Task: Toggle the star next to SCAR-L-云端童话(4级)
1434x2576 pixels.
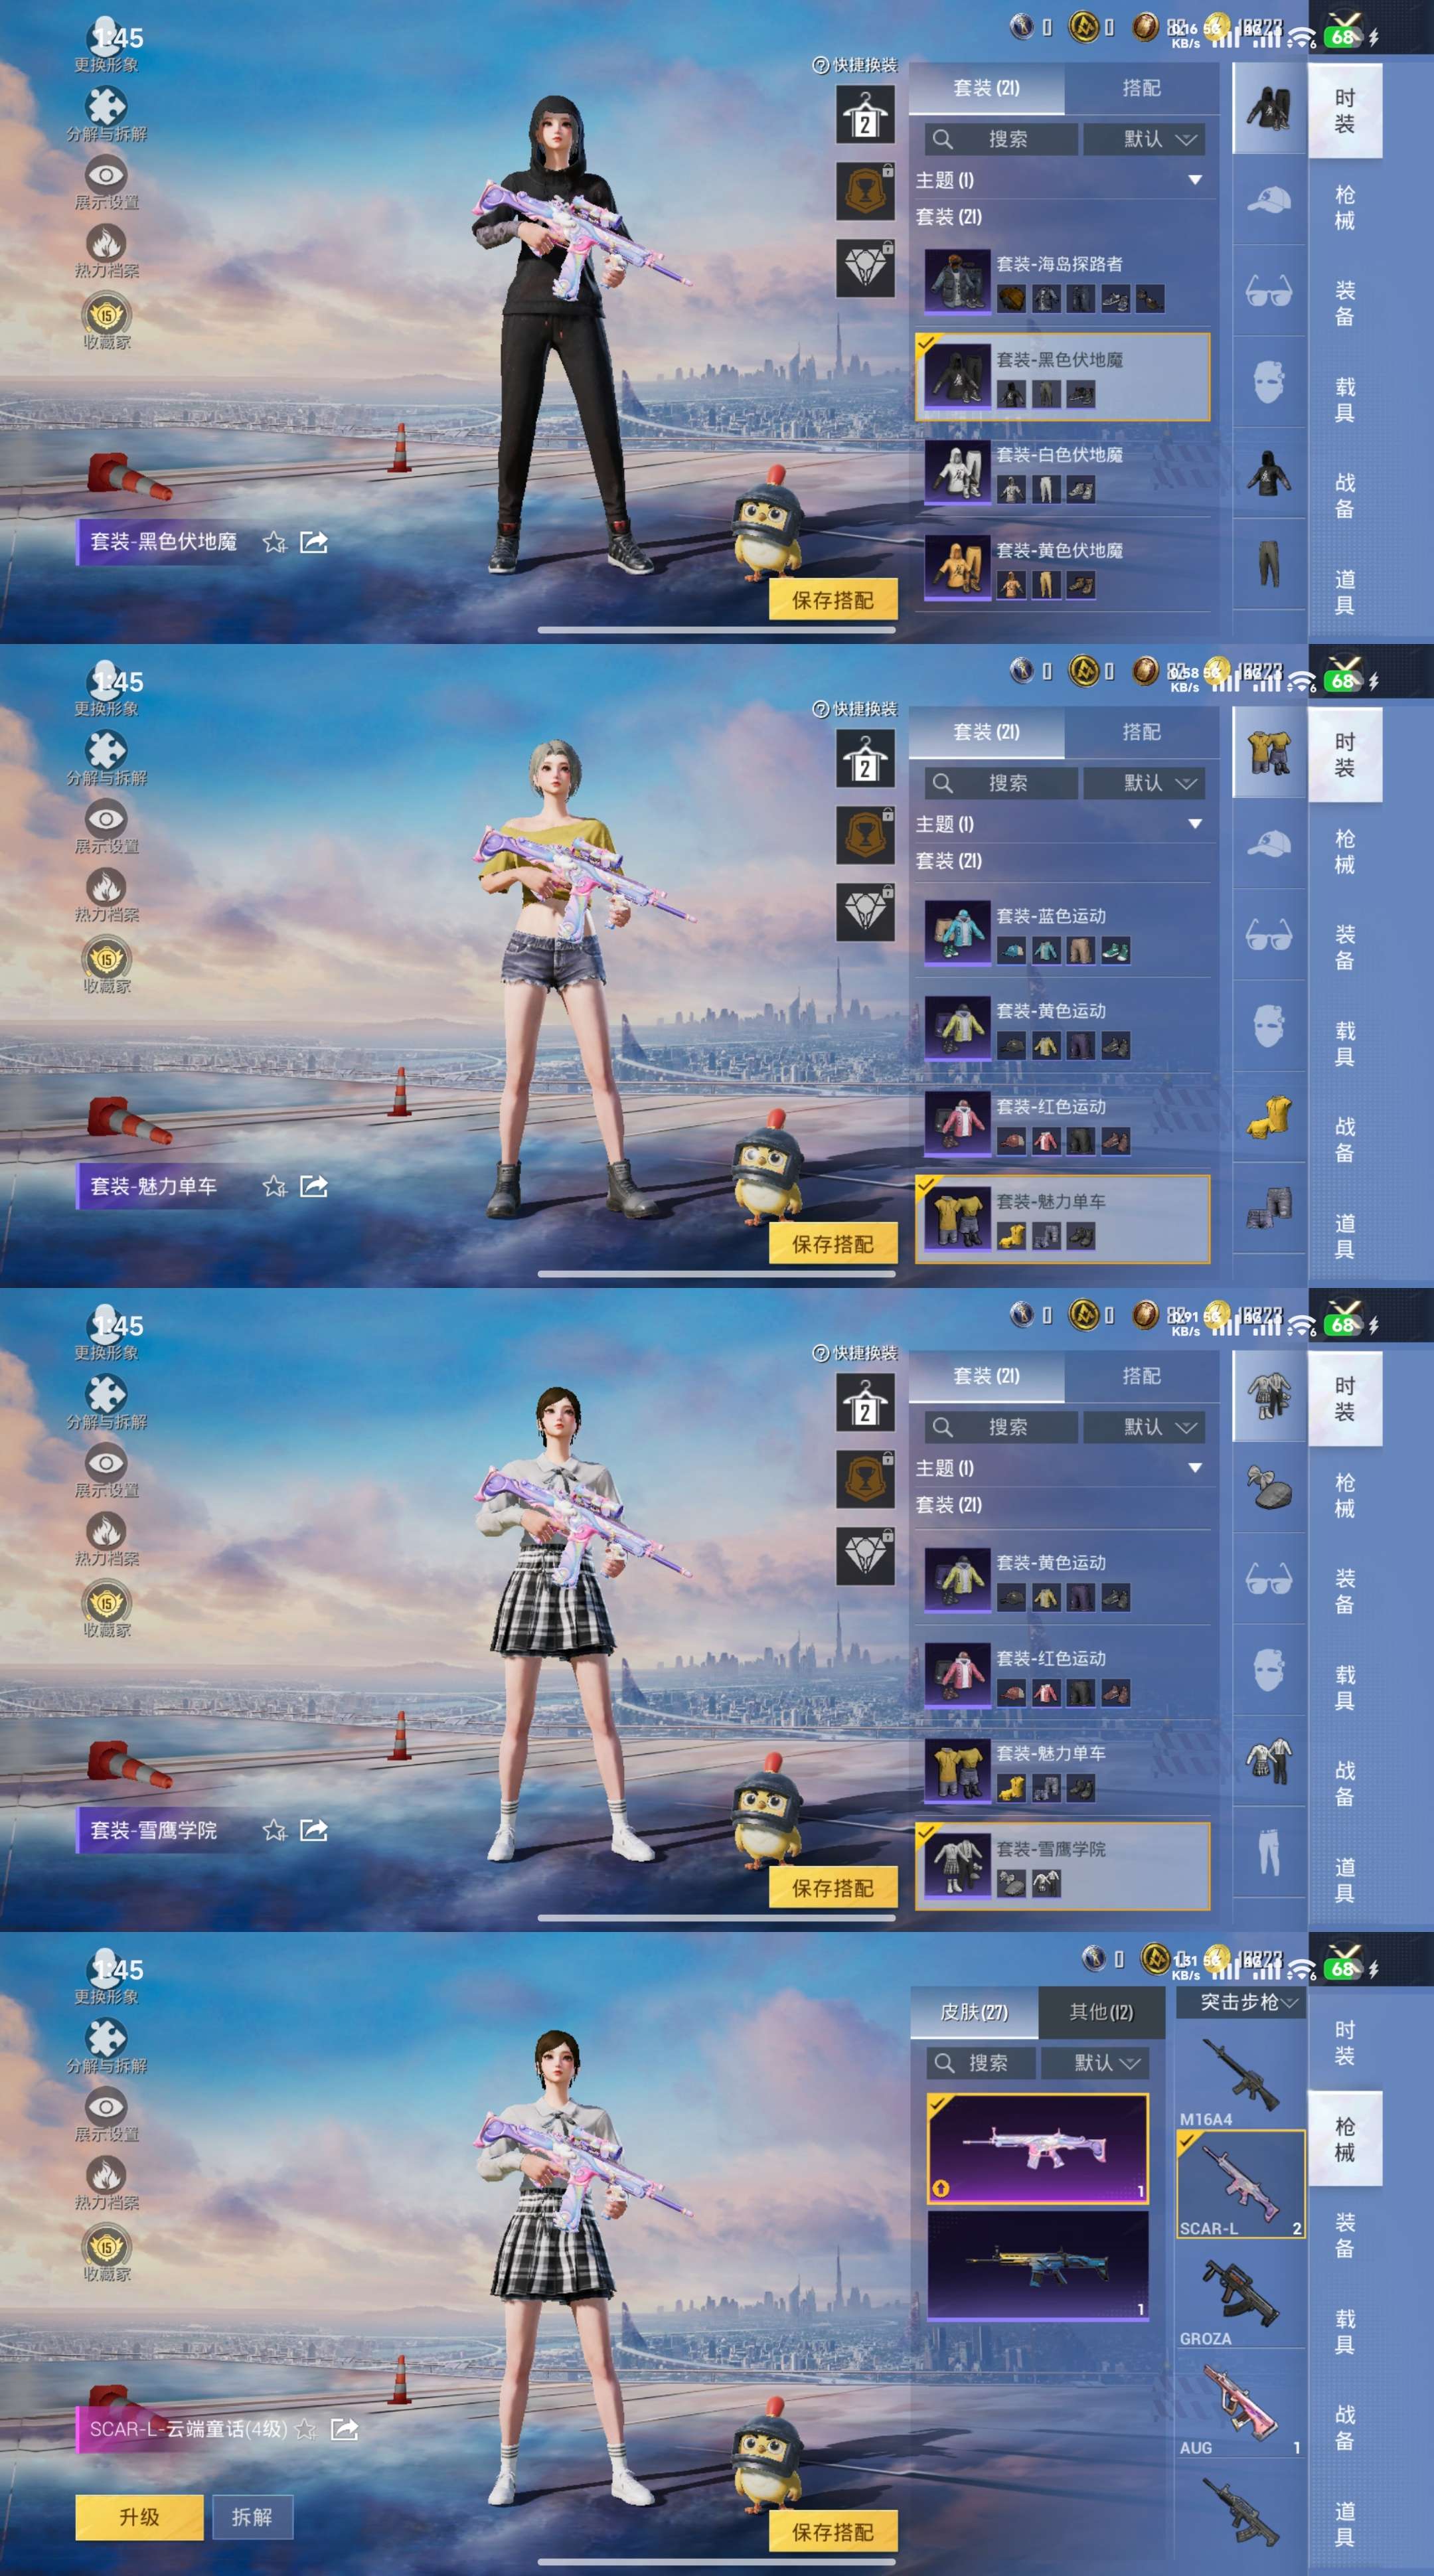Action: [306, 2429]
